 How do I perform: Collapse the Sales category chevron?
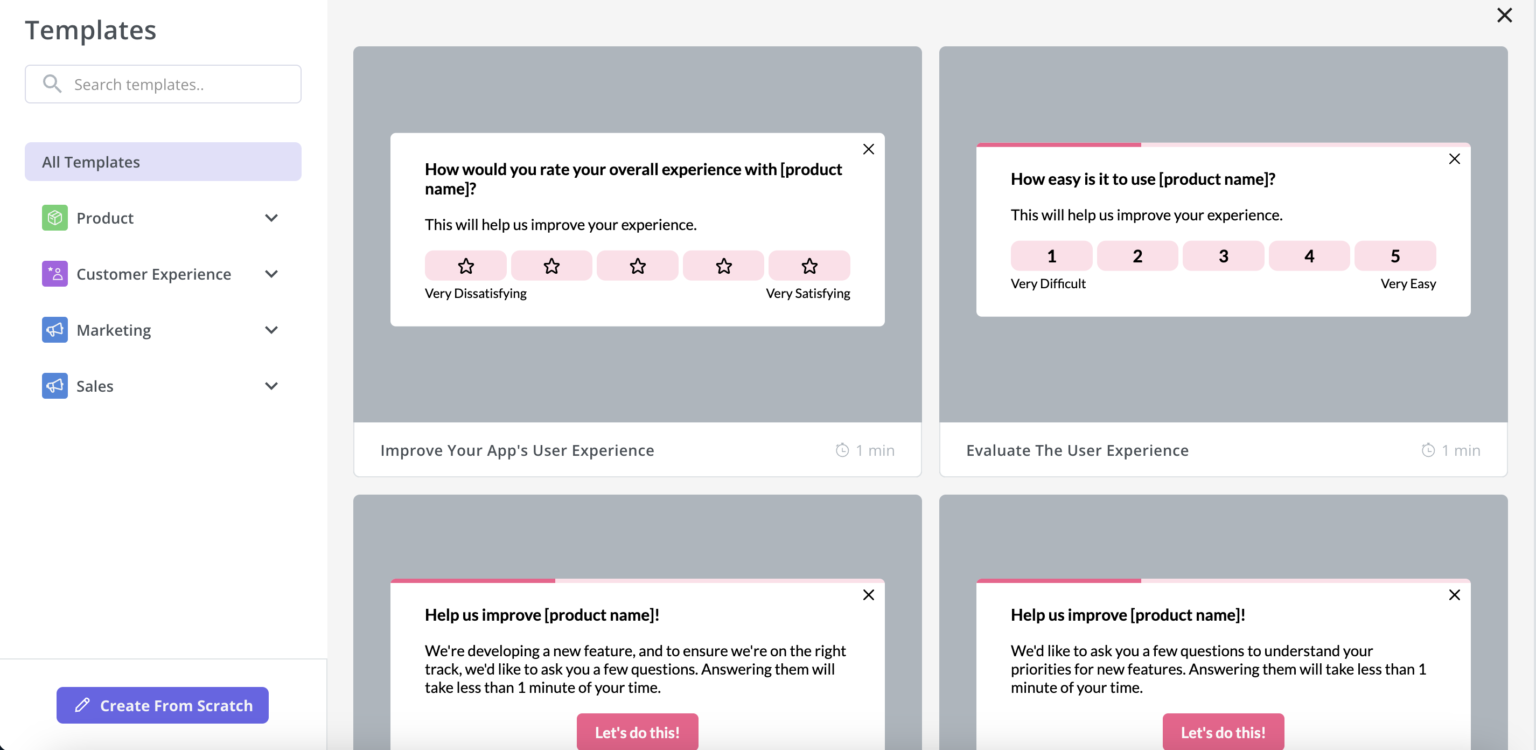click(x=271, y=385)
